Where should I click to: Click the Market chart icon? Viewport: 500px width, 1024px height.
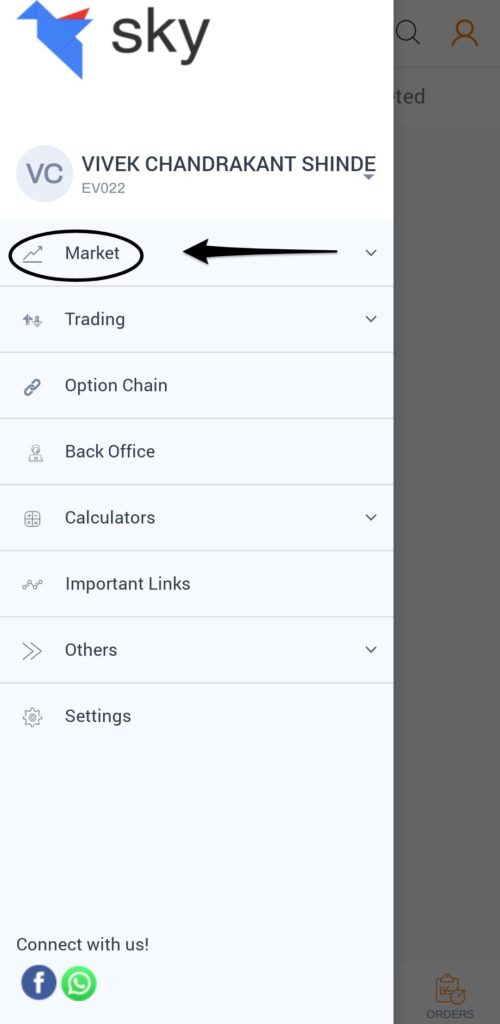tap(32, 254)
